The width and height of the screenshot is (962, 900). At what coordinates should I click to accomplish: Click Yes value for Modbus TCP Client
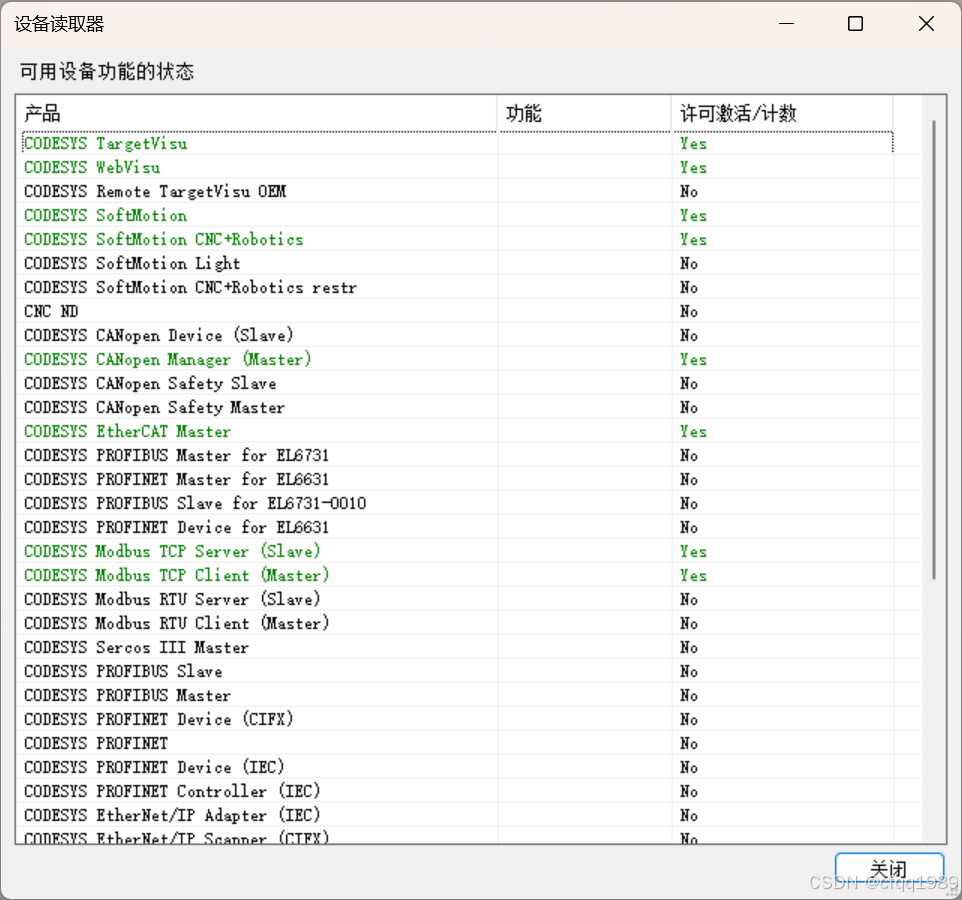pyautogui.click(x=693, y=575)
